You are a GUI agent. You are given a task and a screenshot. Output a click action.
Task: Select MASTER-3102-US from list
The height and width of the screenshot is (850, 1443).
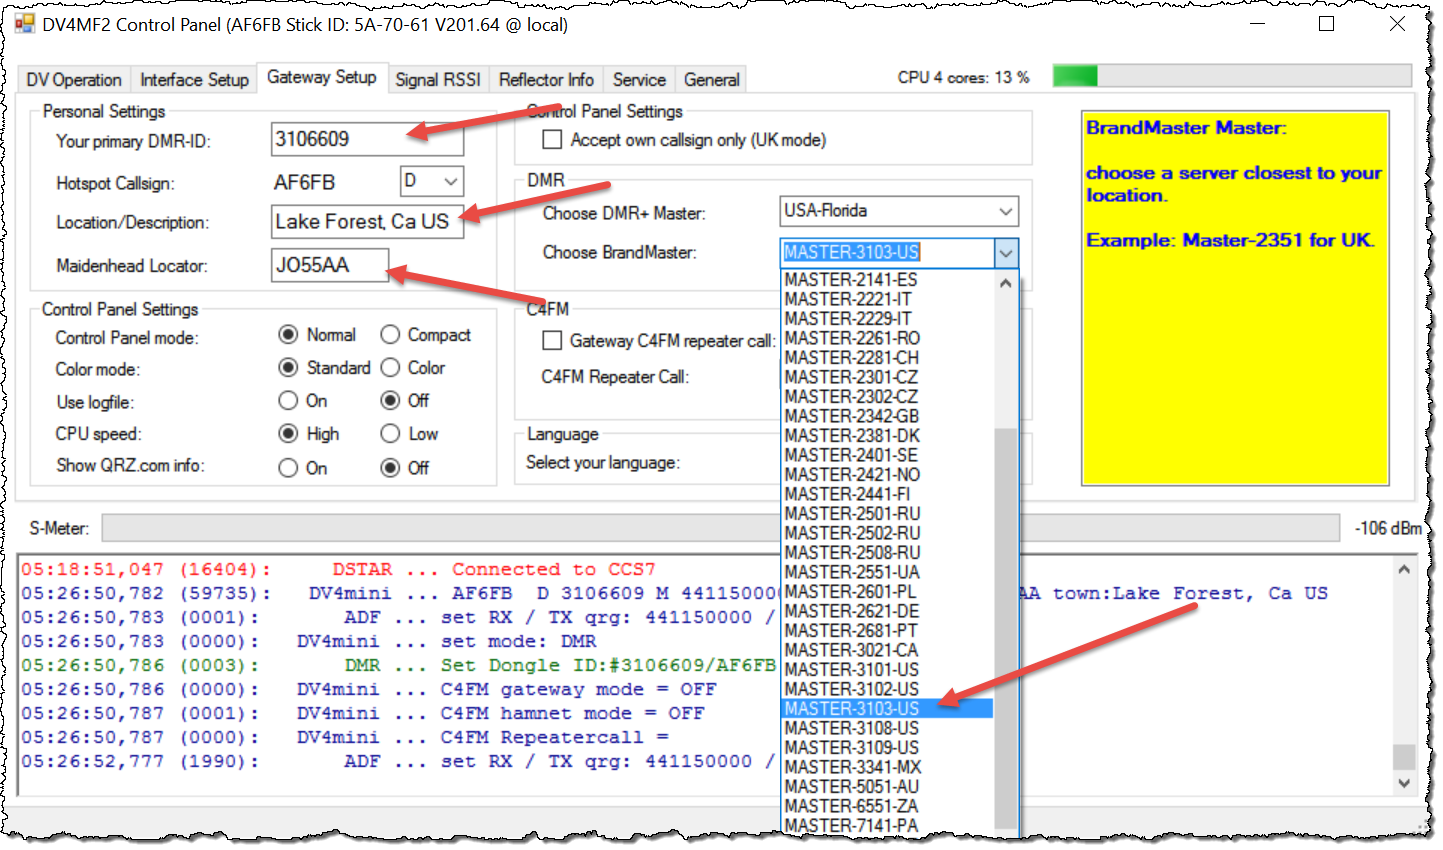point(887,689)
